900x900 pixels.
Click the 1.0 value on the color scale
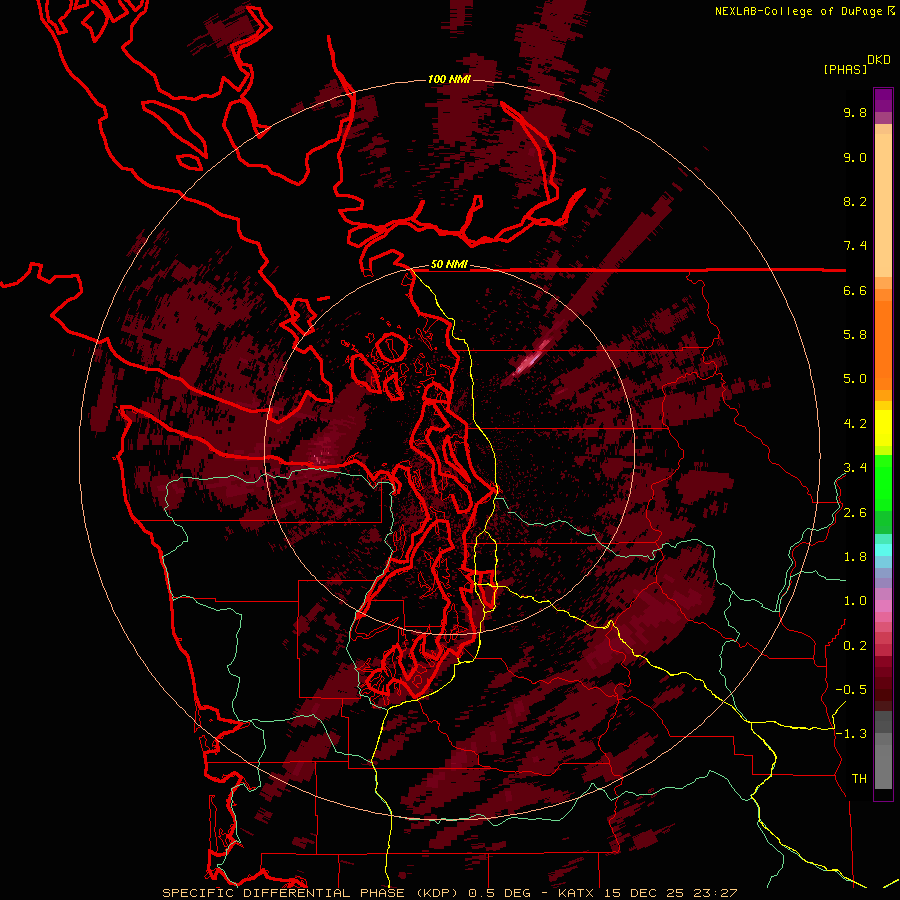(x=855, y=601)
